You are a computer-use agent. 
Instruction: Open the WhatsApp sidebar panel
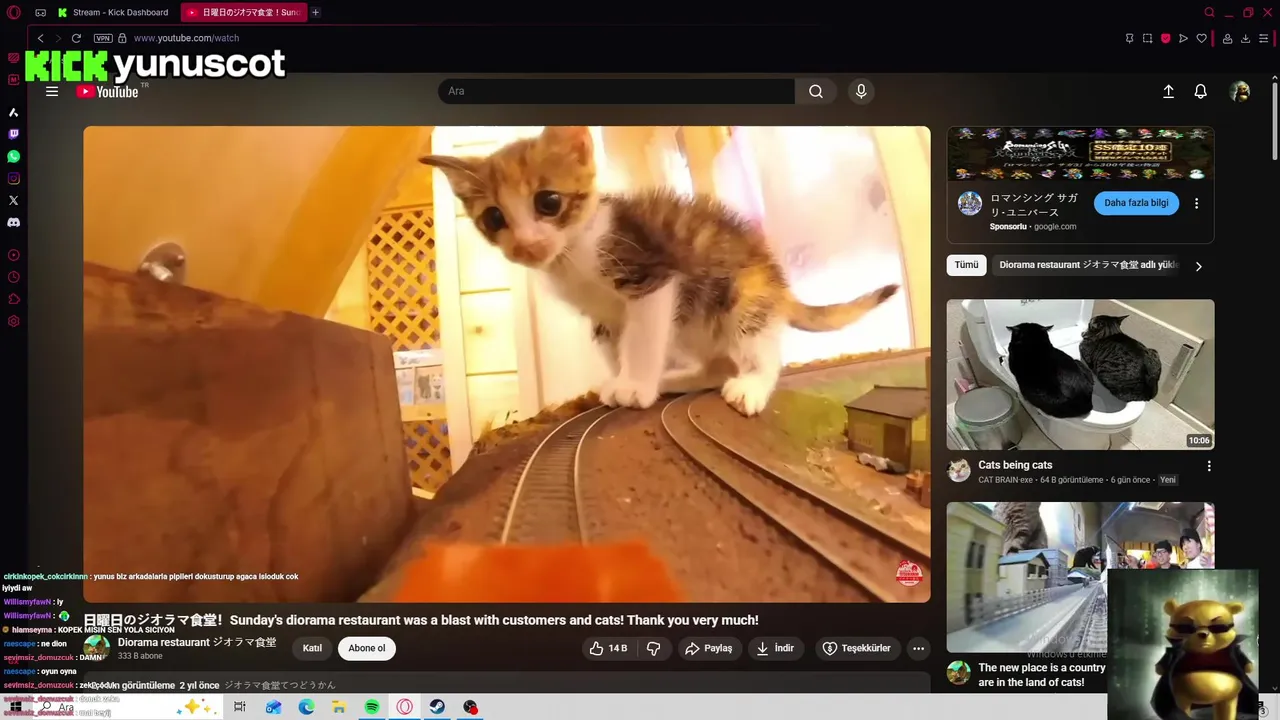click(13, 156)
